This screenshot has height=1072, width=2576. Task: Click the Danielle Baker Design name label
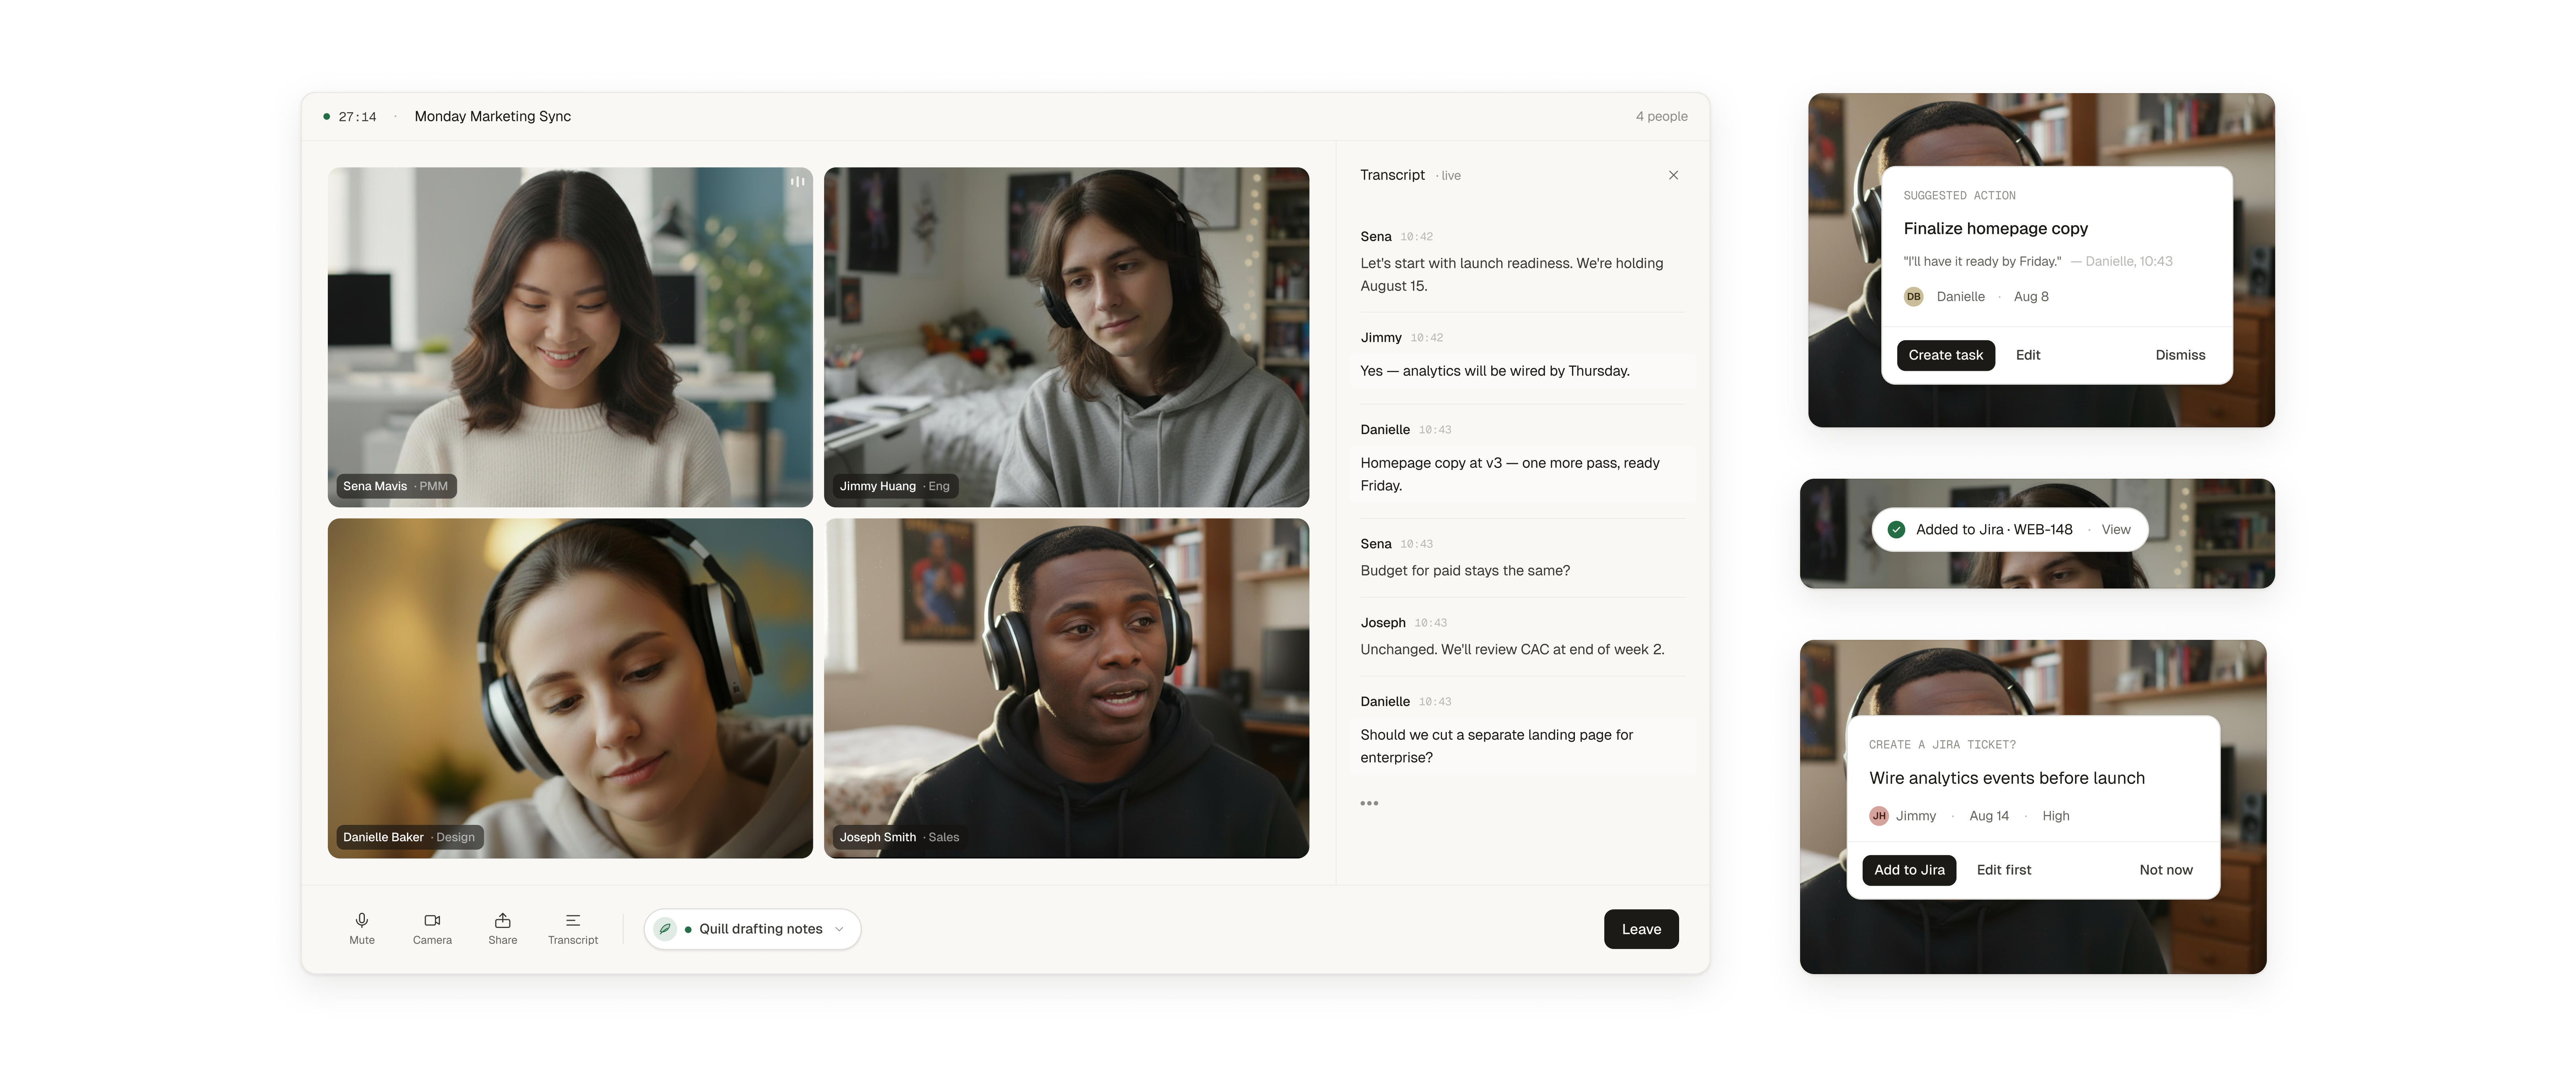(x=409, y=837)
